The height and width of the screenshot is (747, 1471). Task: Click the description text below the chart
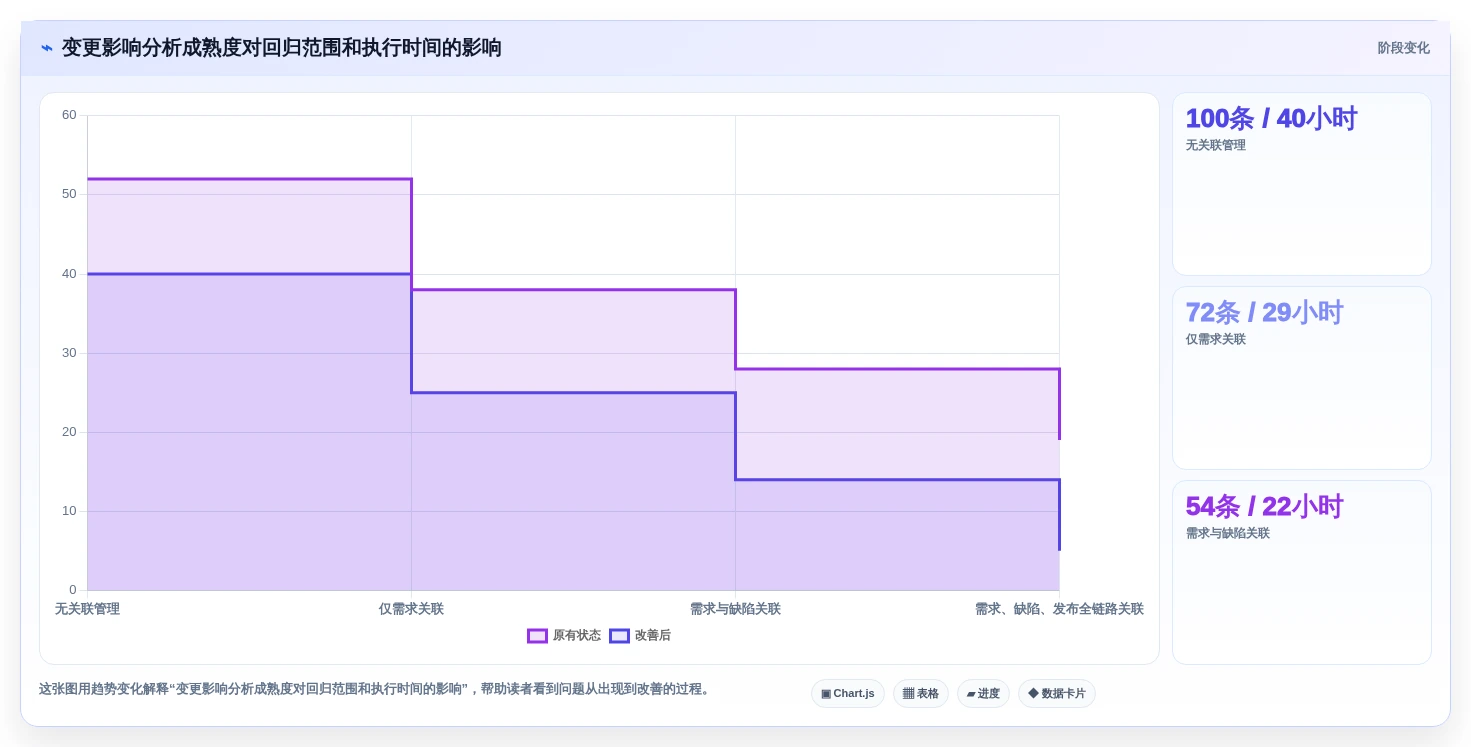point(374,689)
